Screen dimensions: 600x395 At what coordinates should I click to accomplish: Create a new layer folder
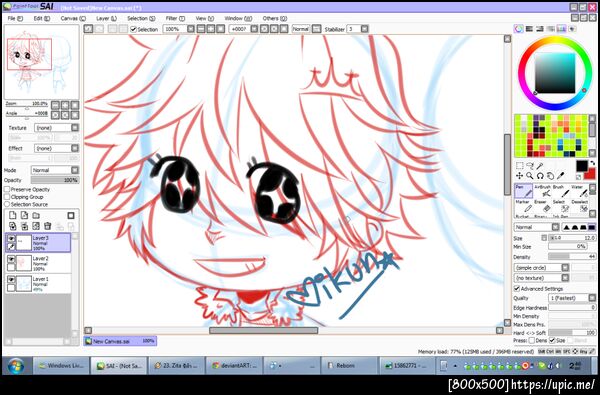tap(36, 215)
